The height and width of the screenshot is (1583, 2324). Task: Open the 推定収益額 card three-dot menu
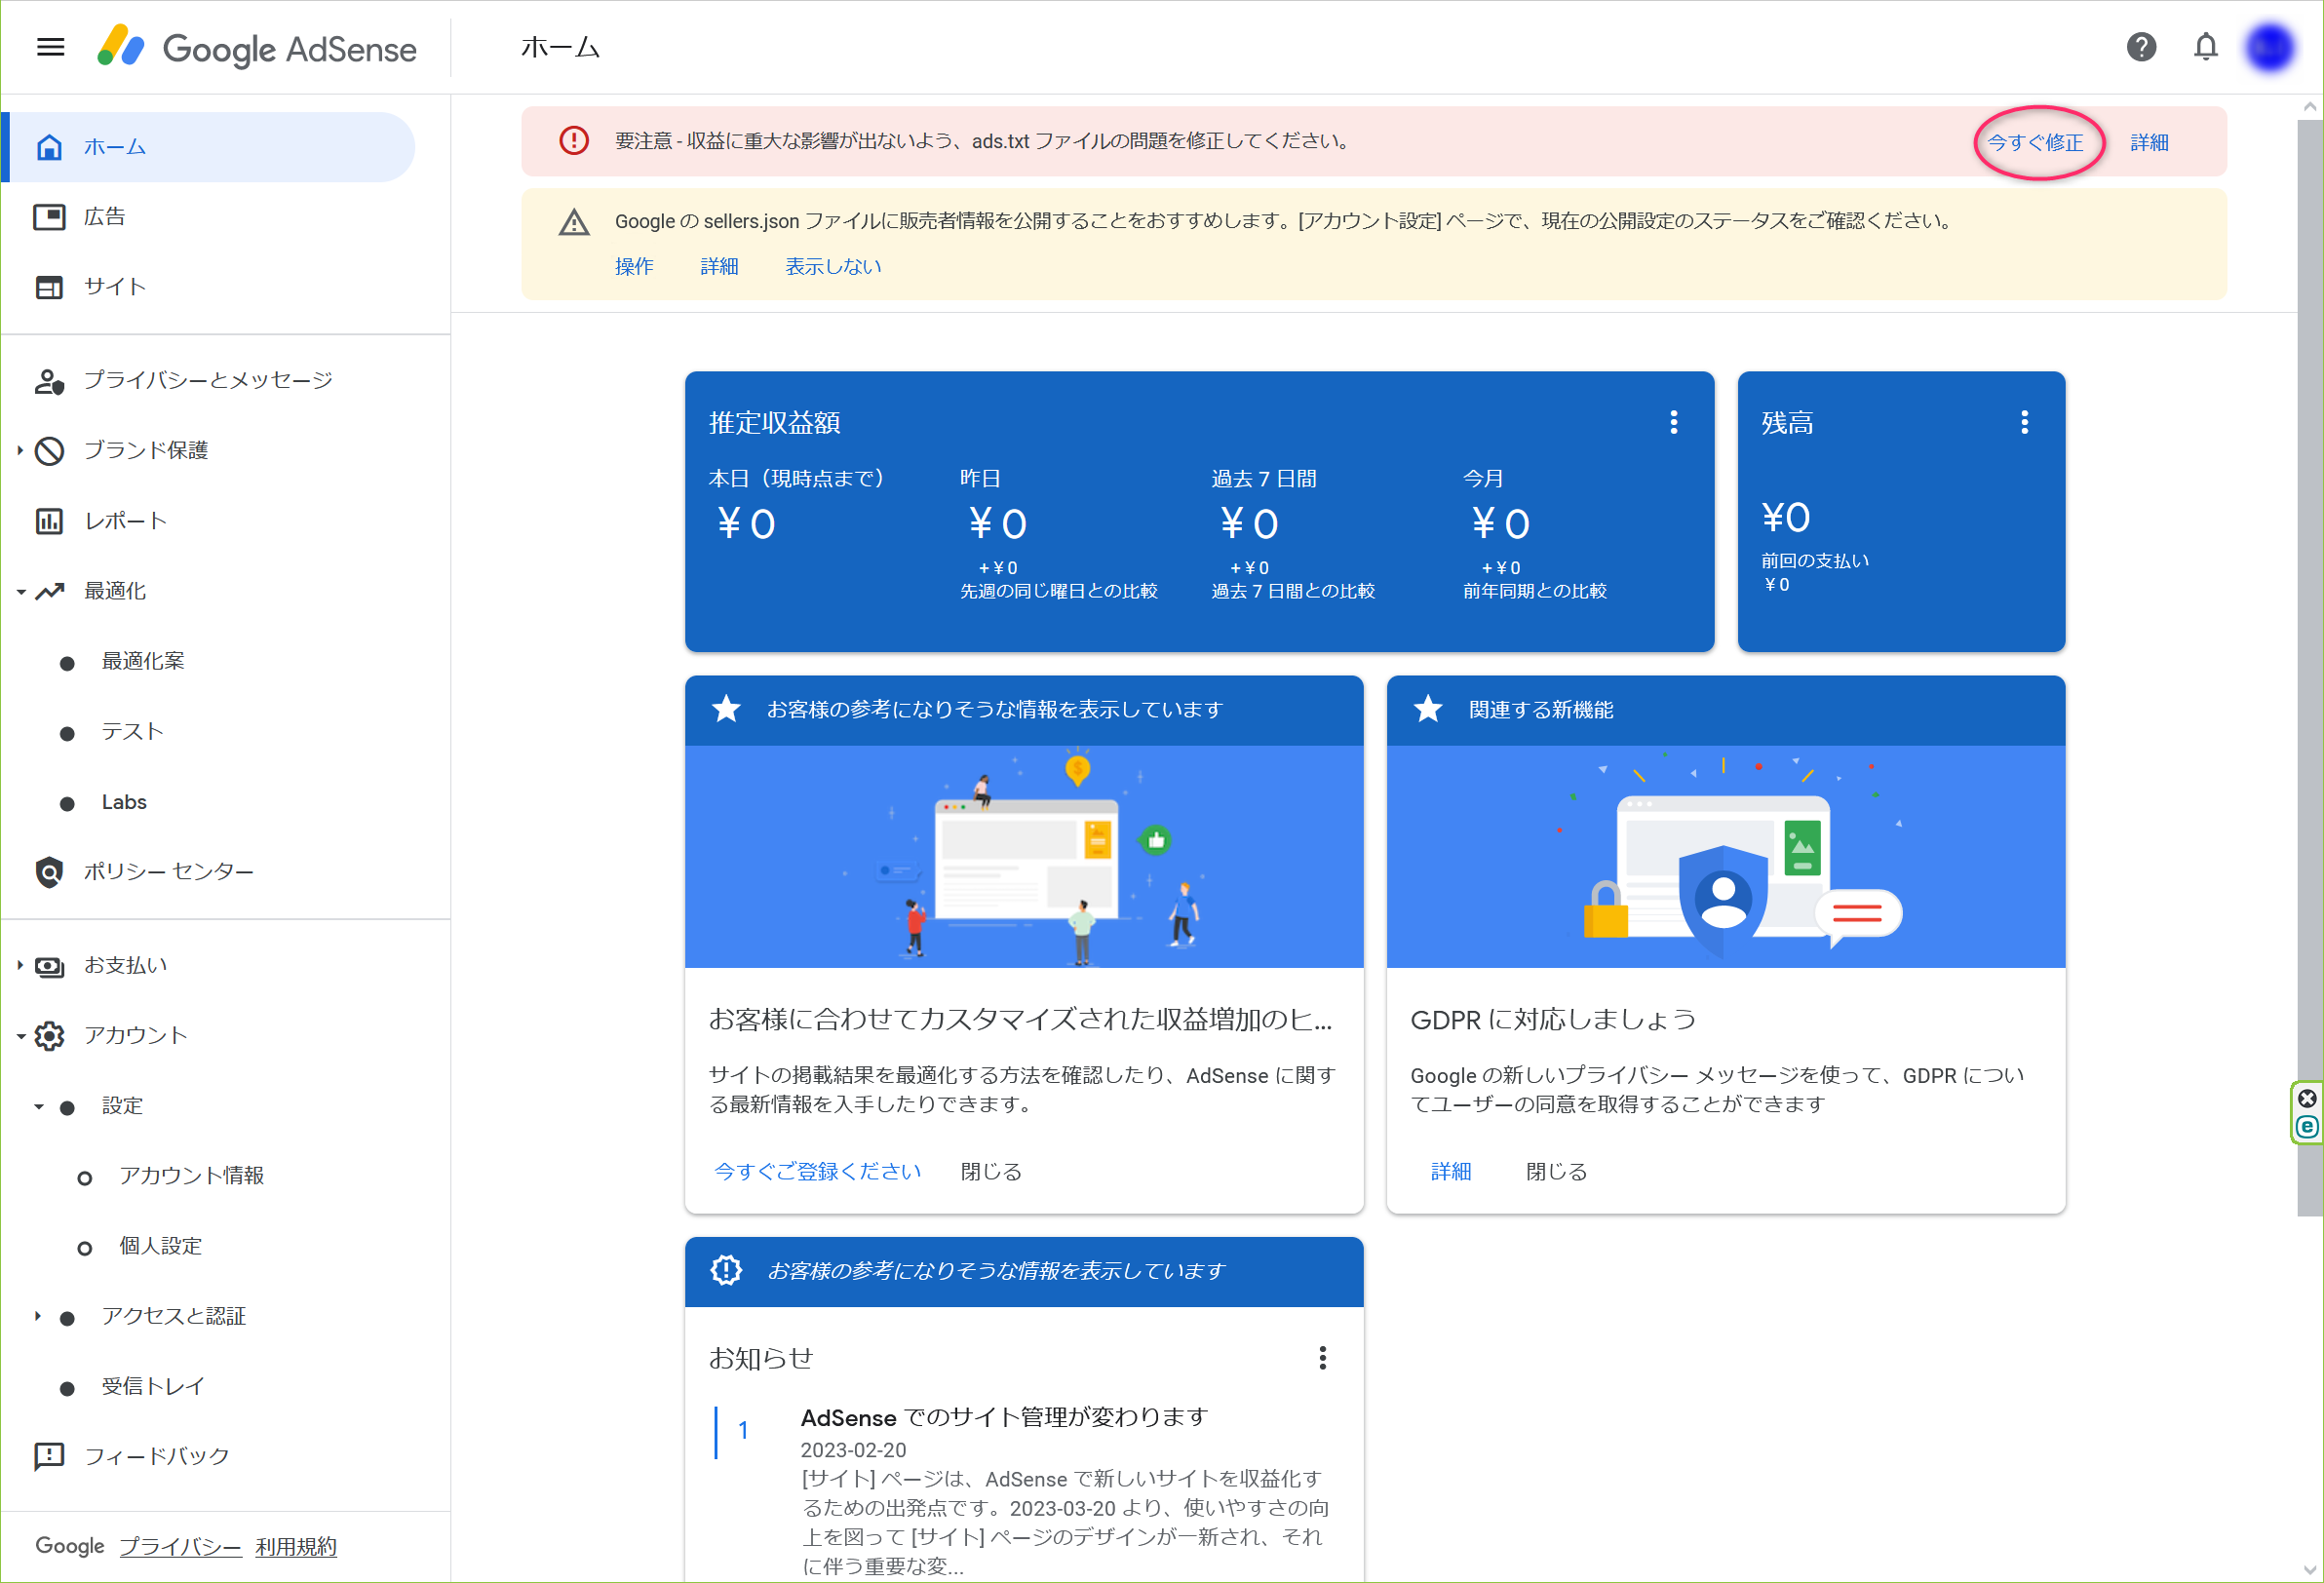click(1673, 422)
